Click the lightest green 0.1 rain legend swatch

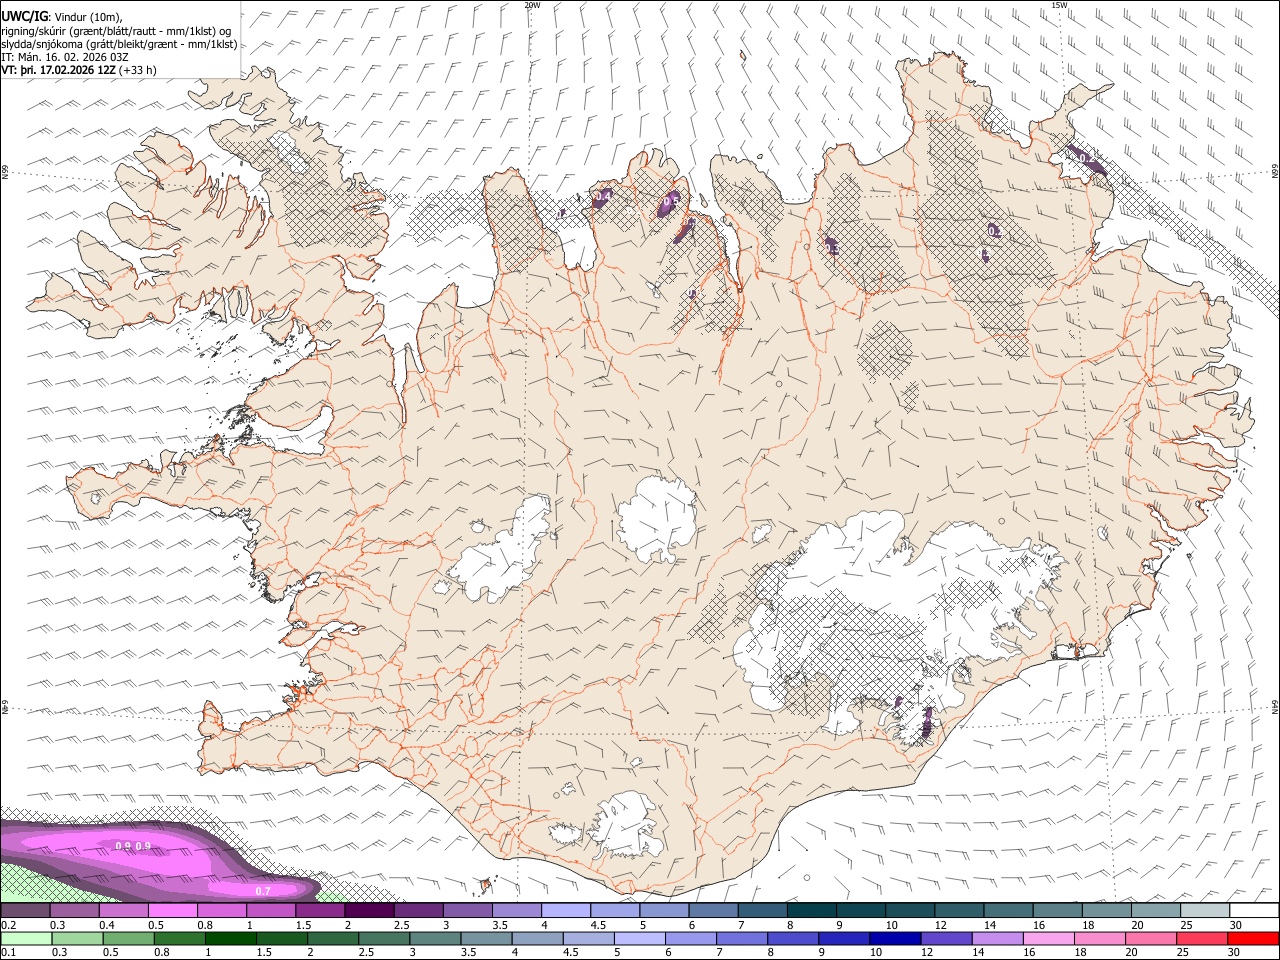click(x=25, y=938)
